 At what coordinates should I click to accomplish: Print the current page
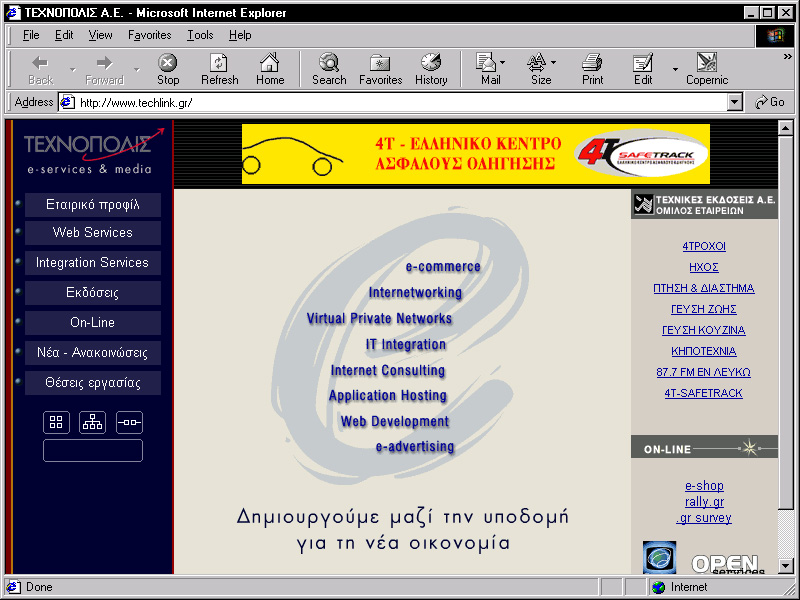(592, 69)
